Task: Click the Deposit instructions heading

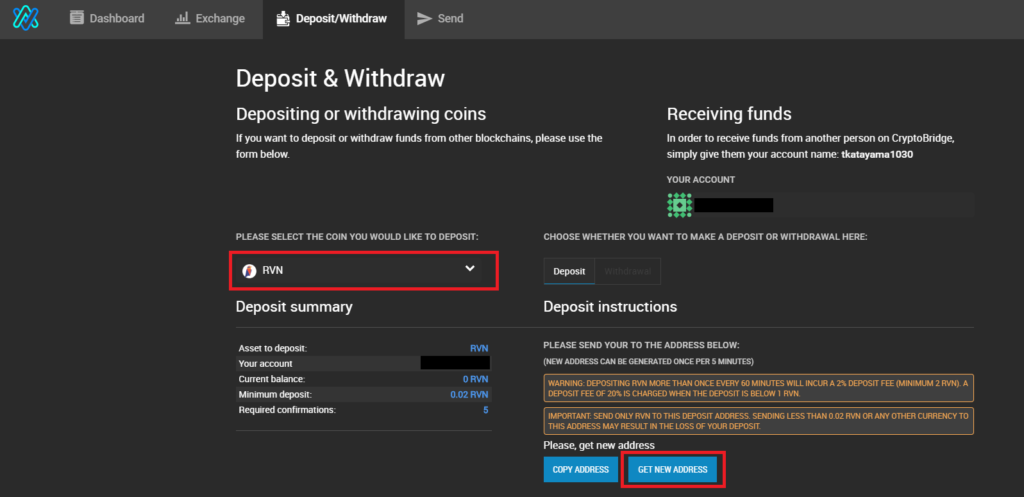Action: [610, 306]
